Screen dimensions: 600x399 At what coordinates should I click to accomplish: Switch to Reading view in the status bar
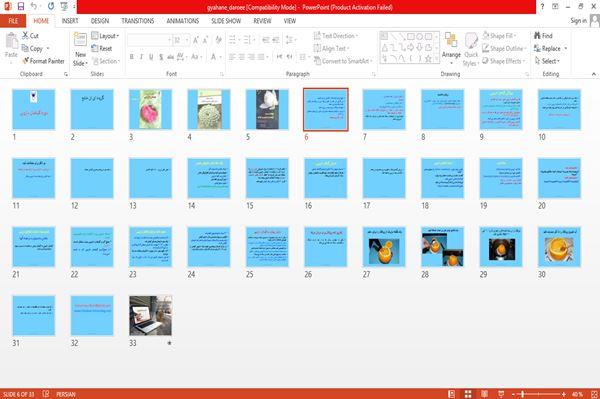pyautogui.click(x=484, y=394)
